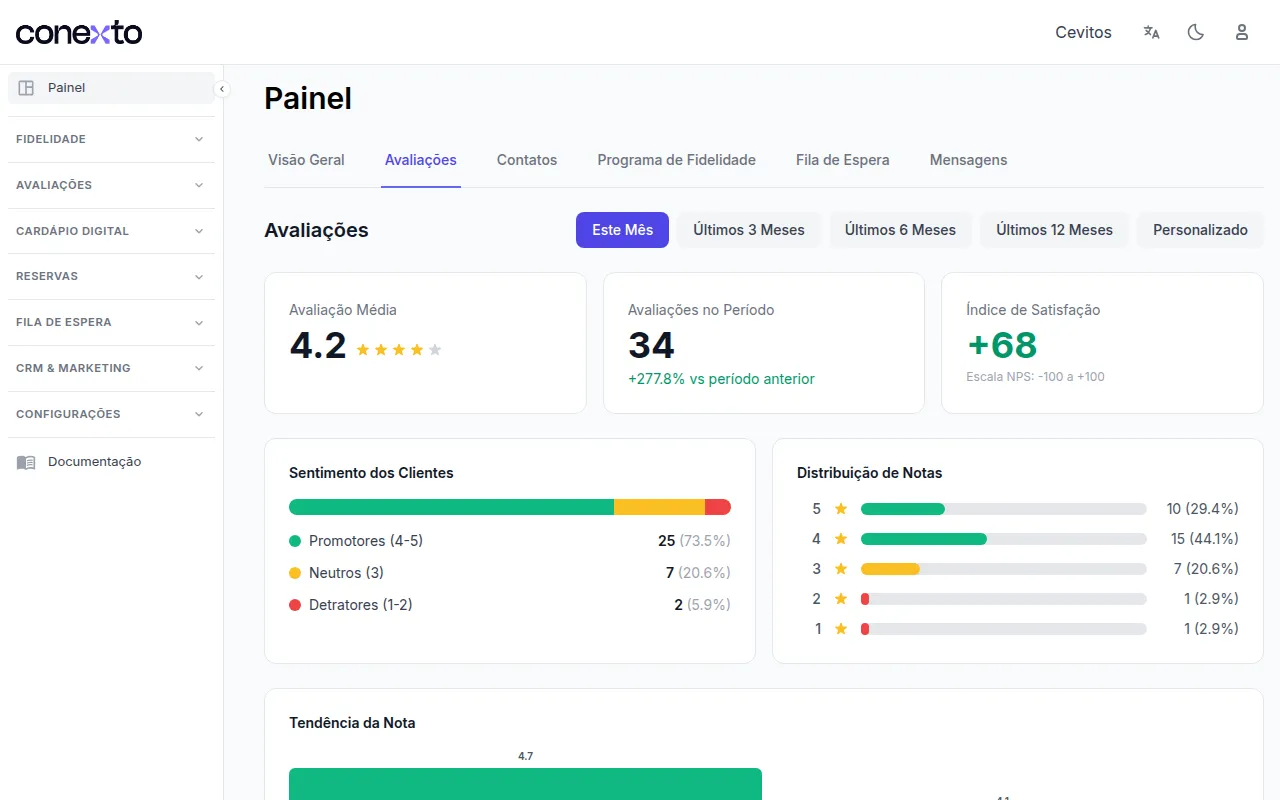
Task: Click the Neutros (3) legend label
Action: (346, 573)
